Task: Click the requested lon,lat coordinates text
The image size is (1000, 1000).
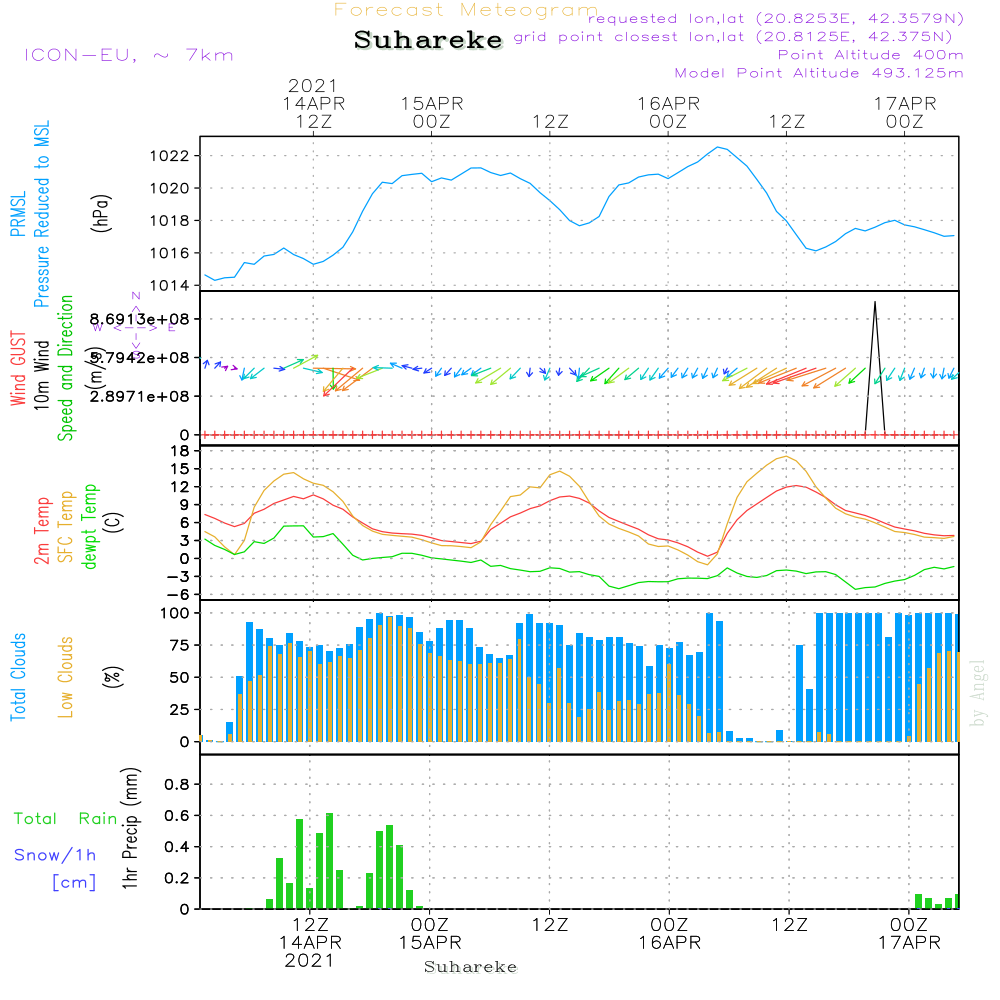Action: pos(776,19)
